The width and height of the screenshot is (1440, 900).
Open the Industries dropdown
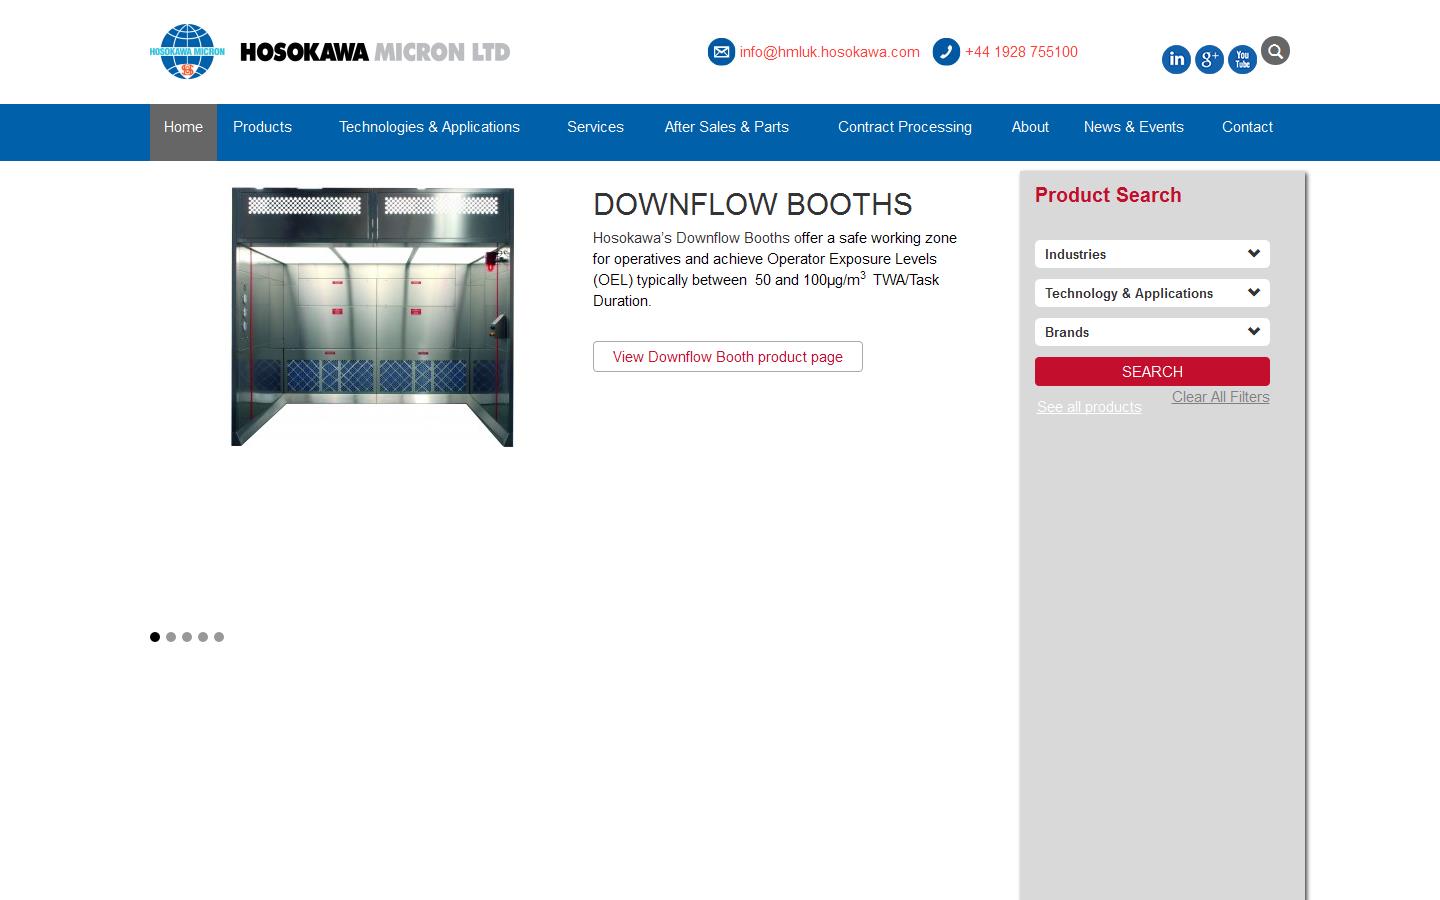coord(1151,254)
